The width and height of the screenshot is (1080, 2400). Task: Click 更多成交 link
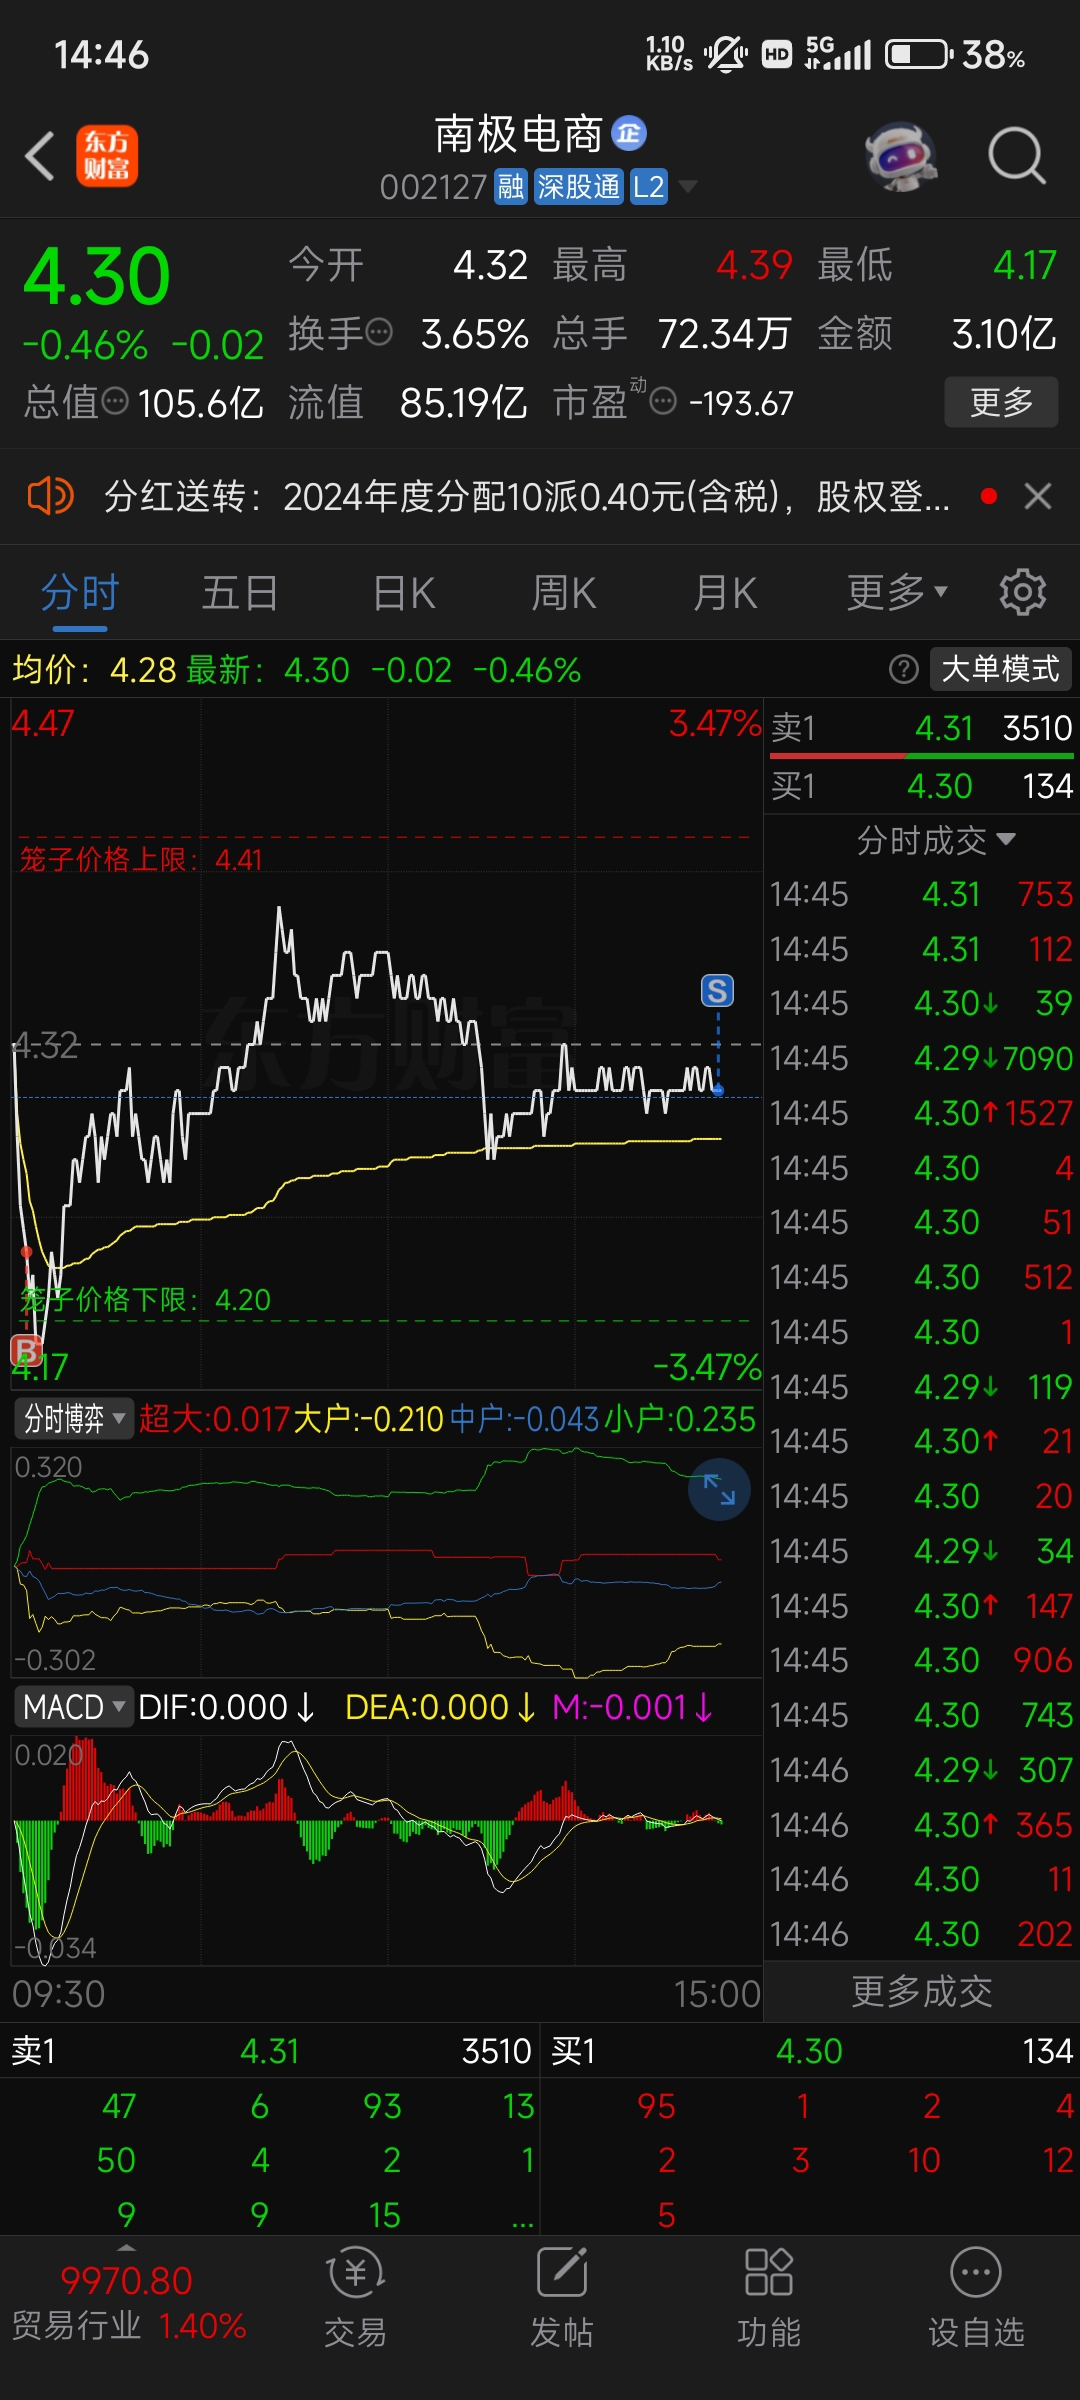pos(921,1992)
